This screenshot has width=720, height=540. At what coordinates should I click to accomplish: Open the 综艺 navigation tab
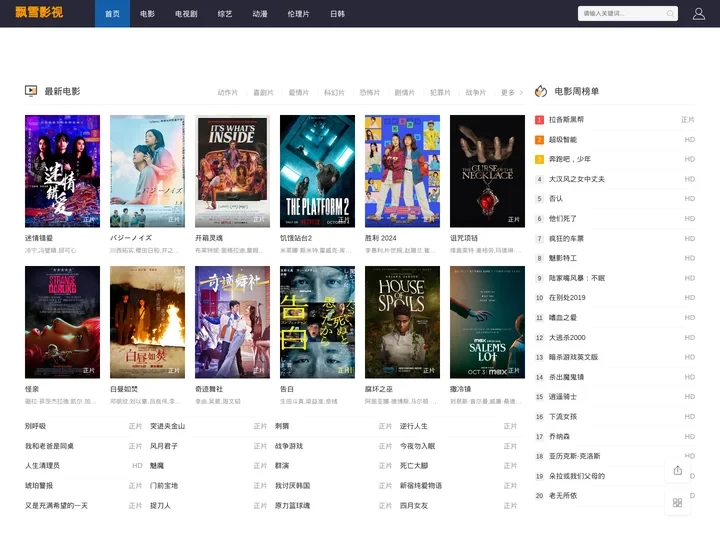(225, 14)
